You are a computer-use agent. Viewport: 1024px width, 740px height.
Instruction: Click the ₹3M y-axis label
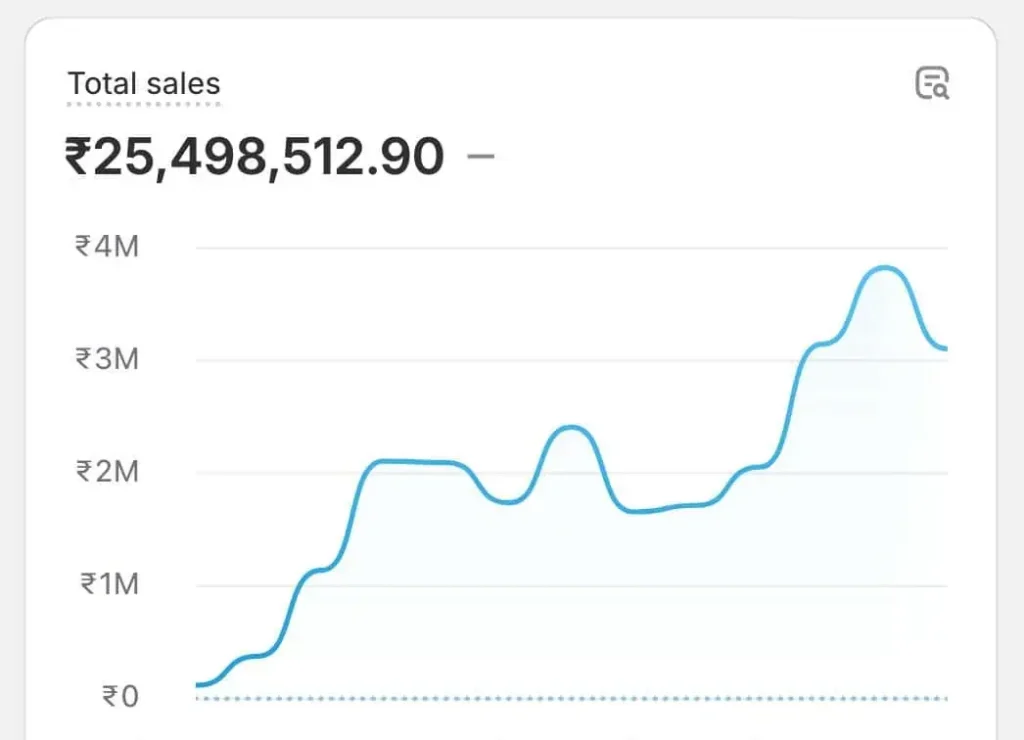tap(106, 359)
